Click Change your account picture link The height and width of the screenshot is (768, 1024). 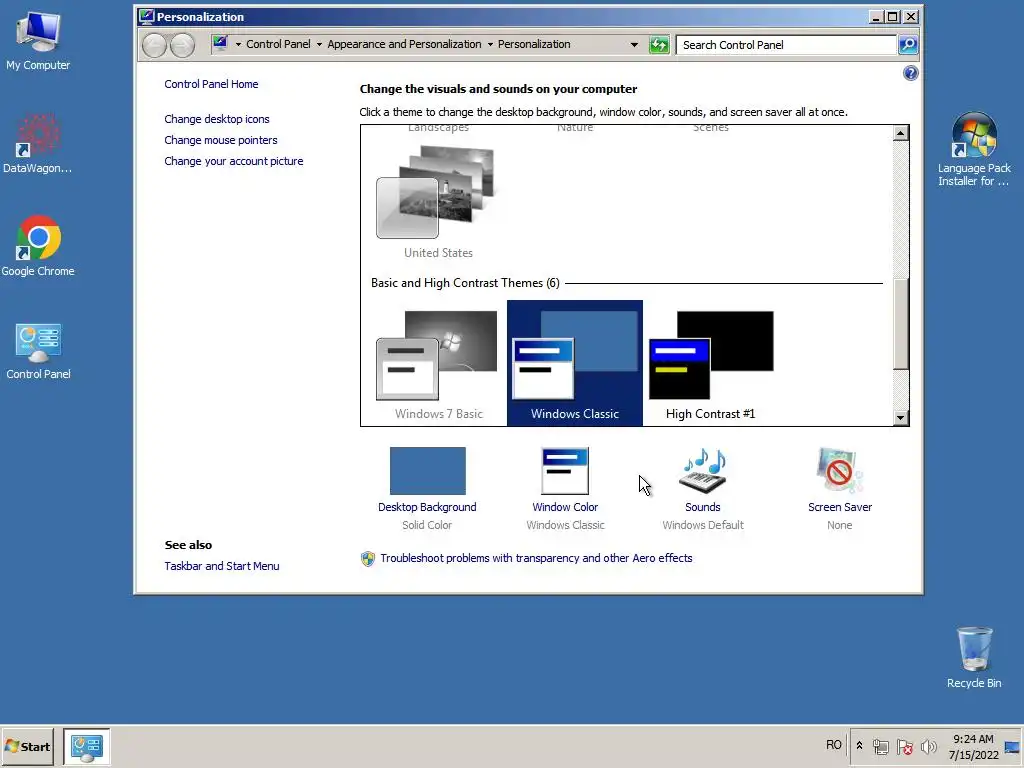click(234, 161)
